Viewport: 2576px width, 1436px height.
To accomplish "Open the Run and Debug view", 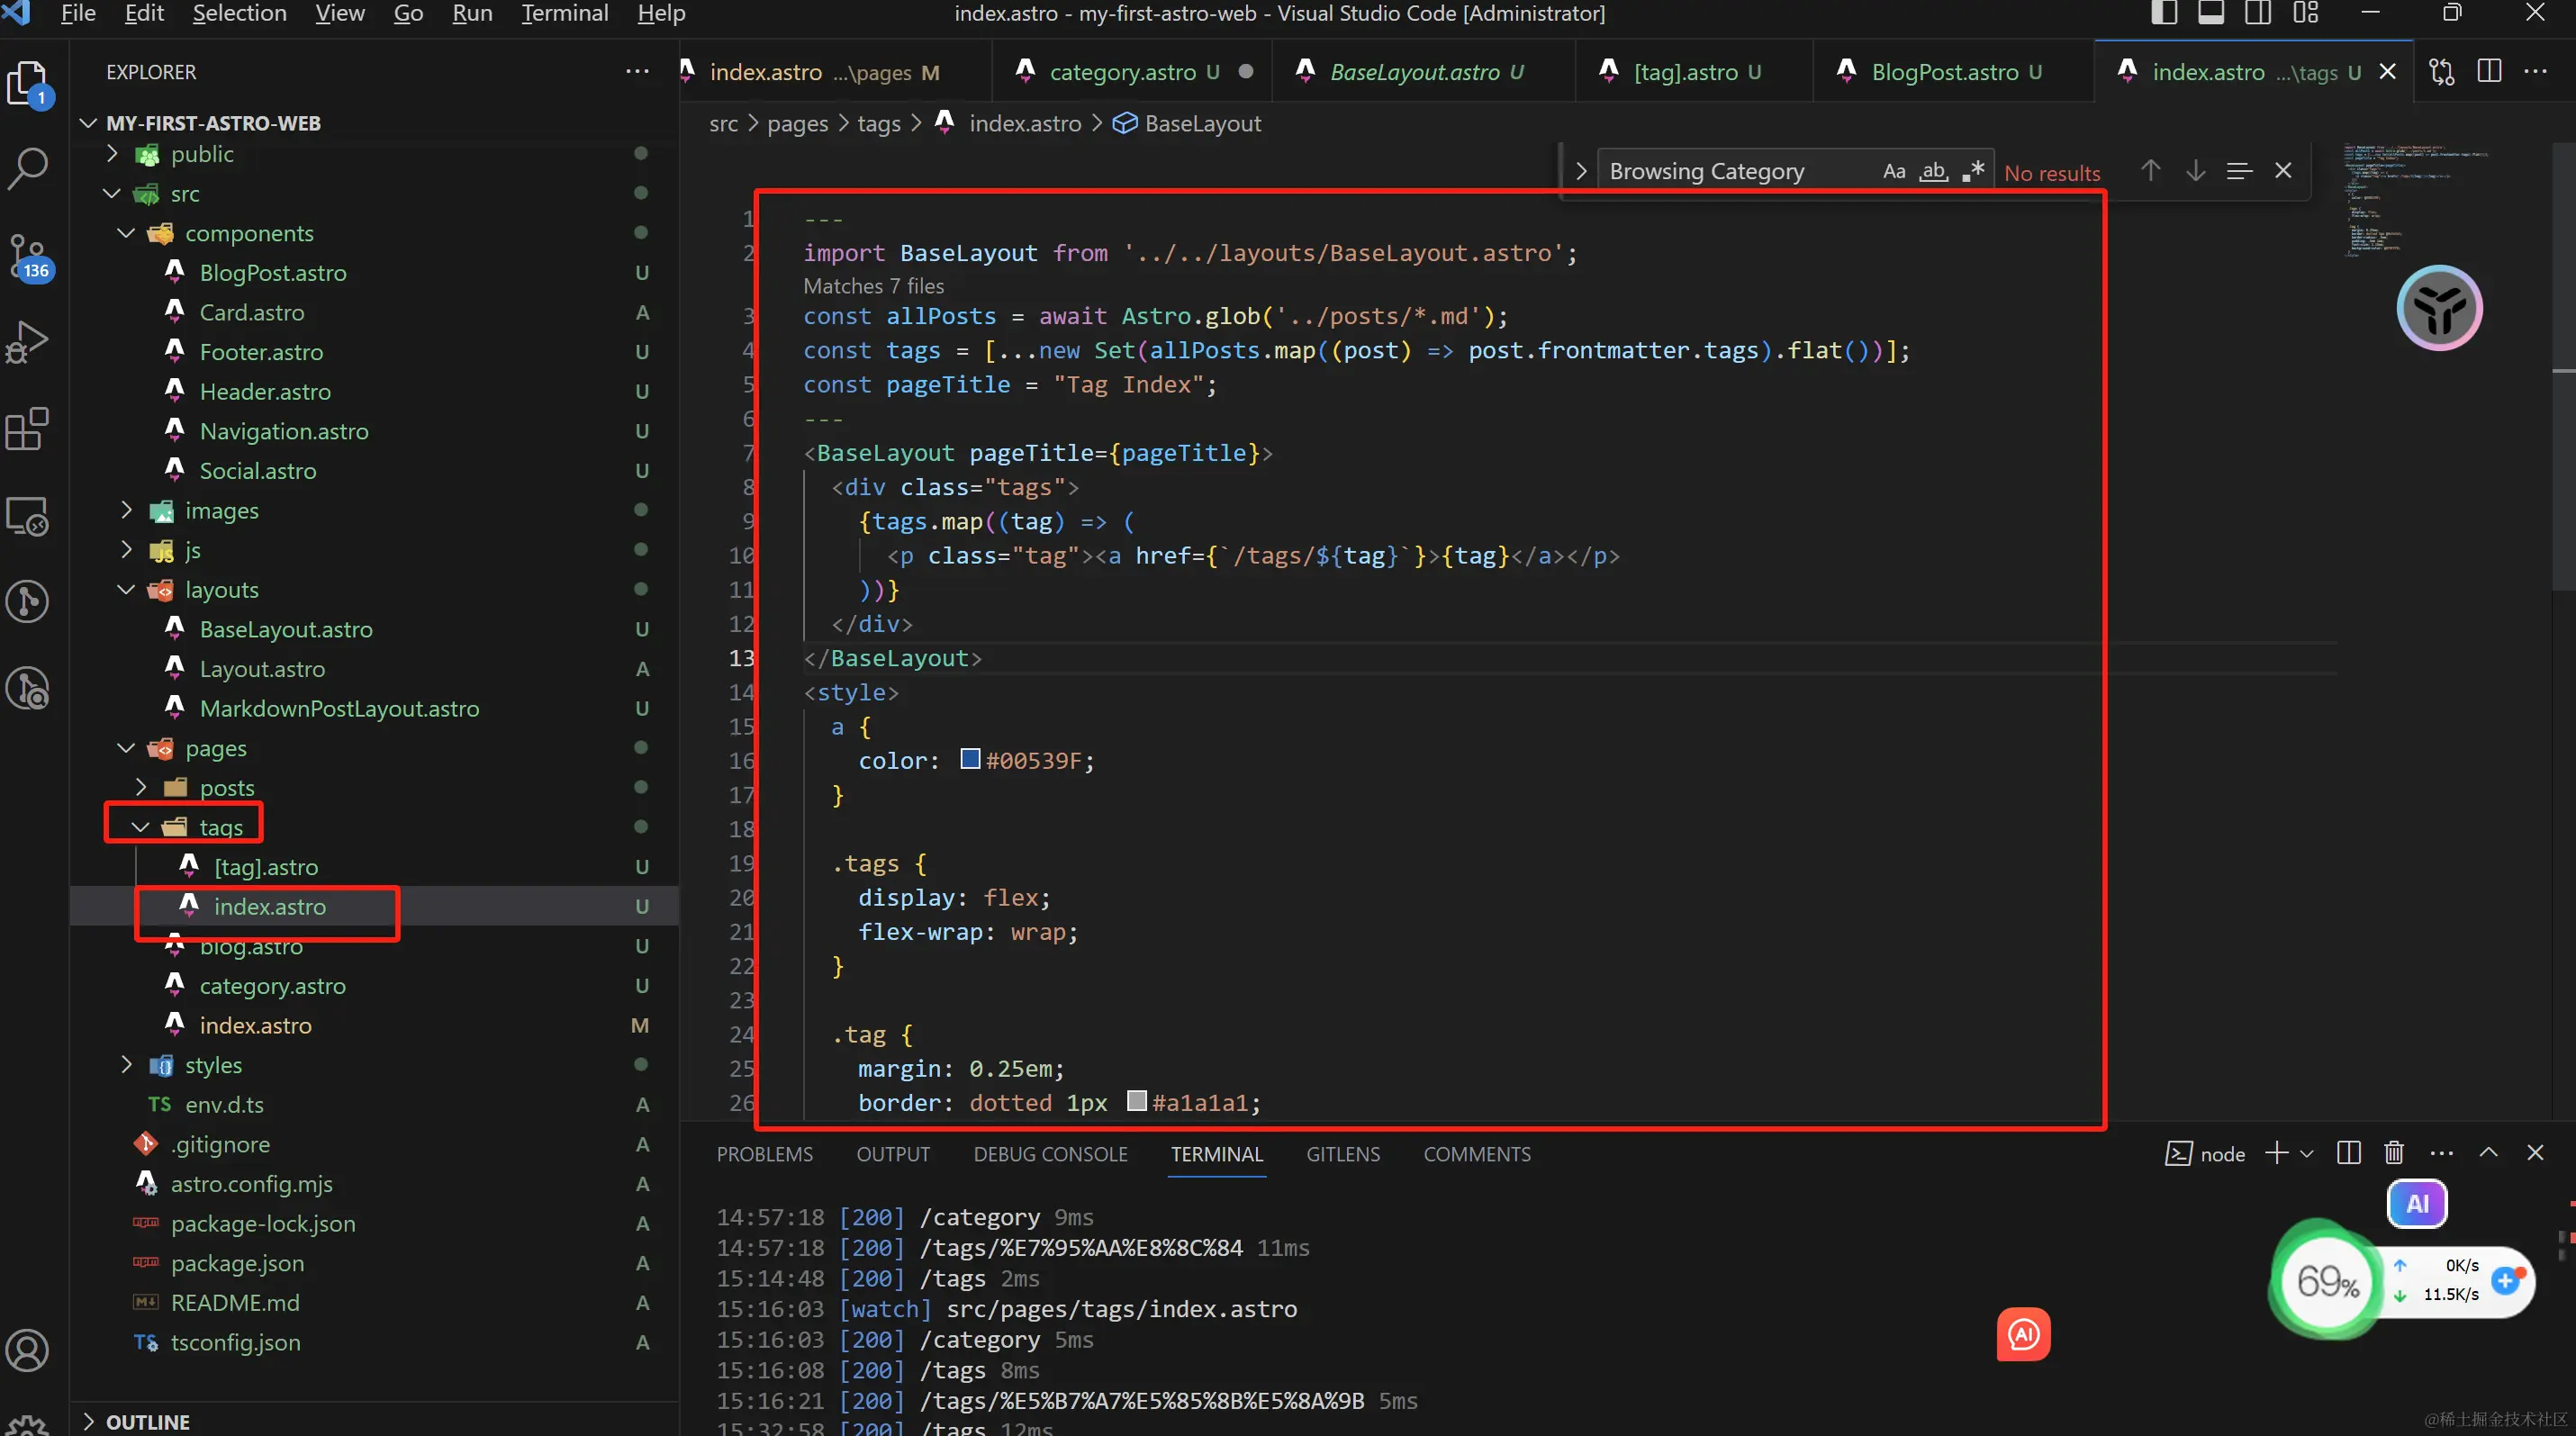I will coord(28,343).
